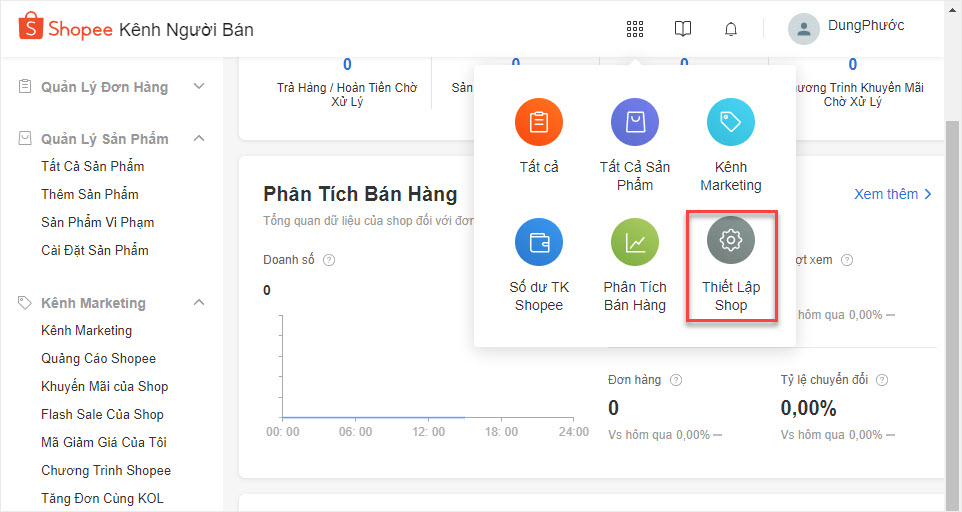Open Khuyến Mãi của Shop

coord(104,386)
